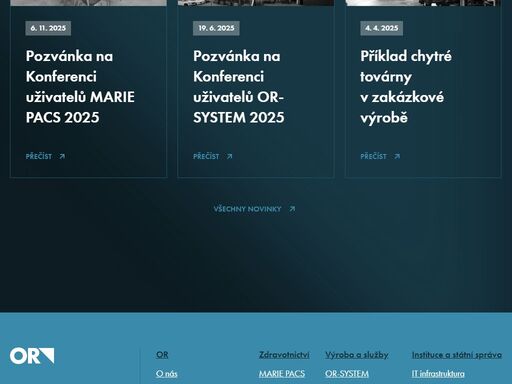Click PŘEČÍST on the OR-SYSTEM 2025 card
This screenshot has height=384, width=512.
pos(206,156)
